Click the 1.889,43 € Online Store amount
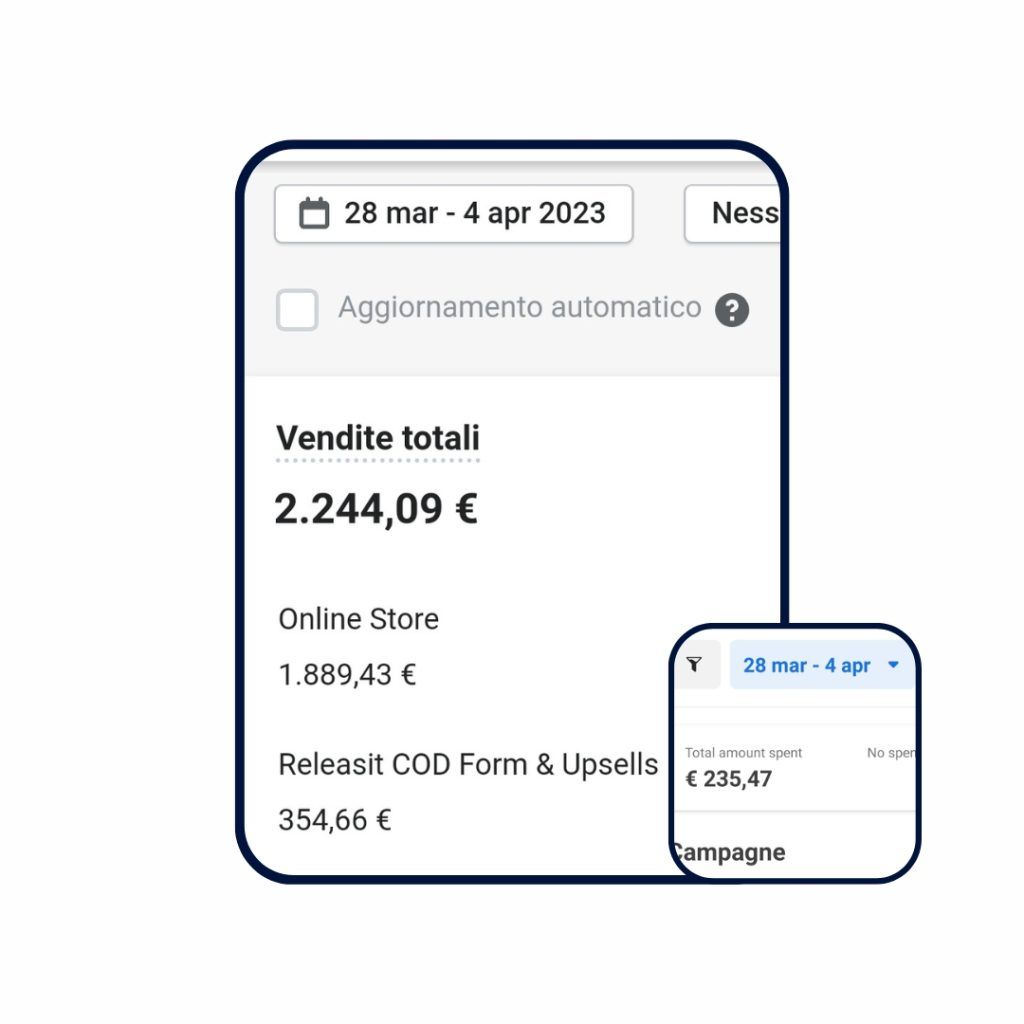Screen dimensions: 1024x1024 347,675
